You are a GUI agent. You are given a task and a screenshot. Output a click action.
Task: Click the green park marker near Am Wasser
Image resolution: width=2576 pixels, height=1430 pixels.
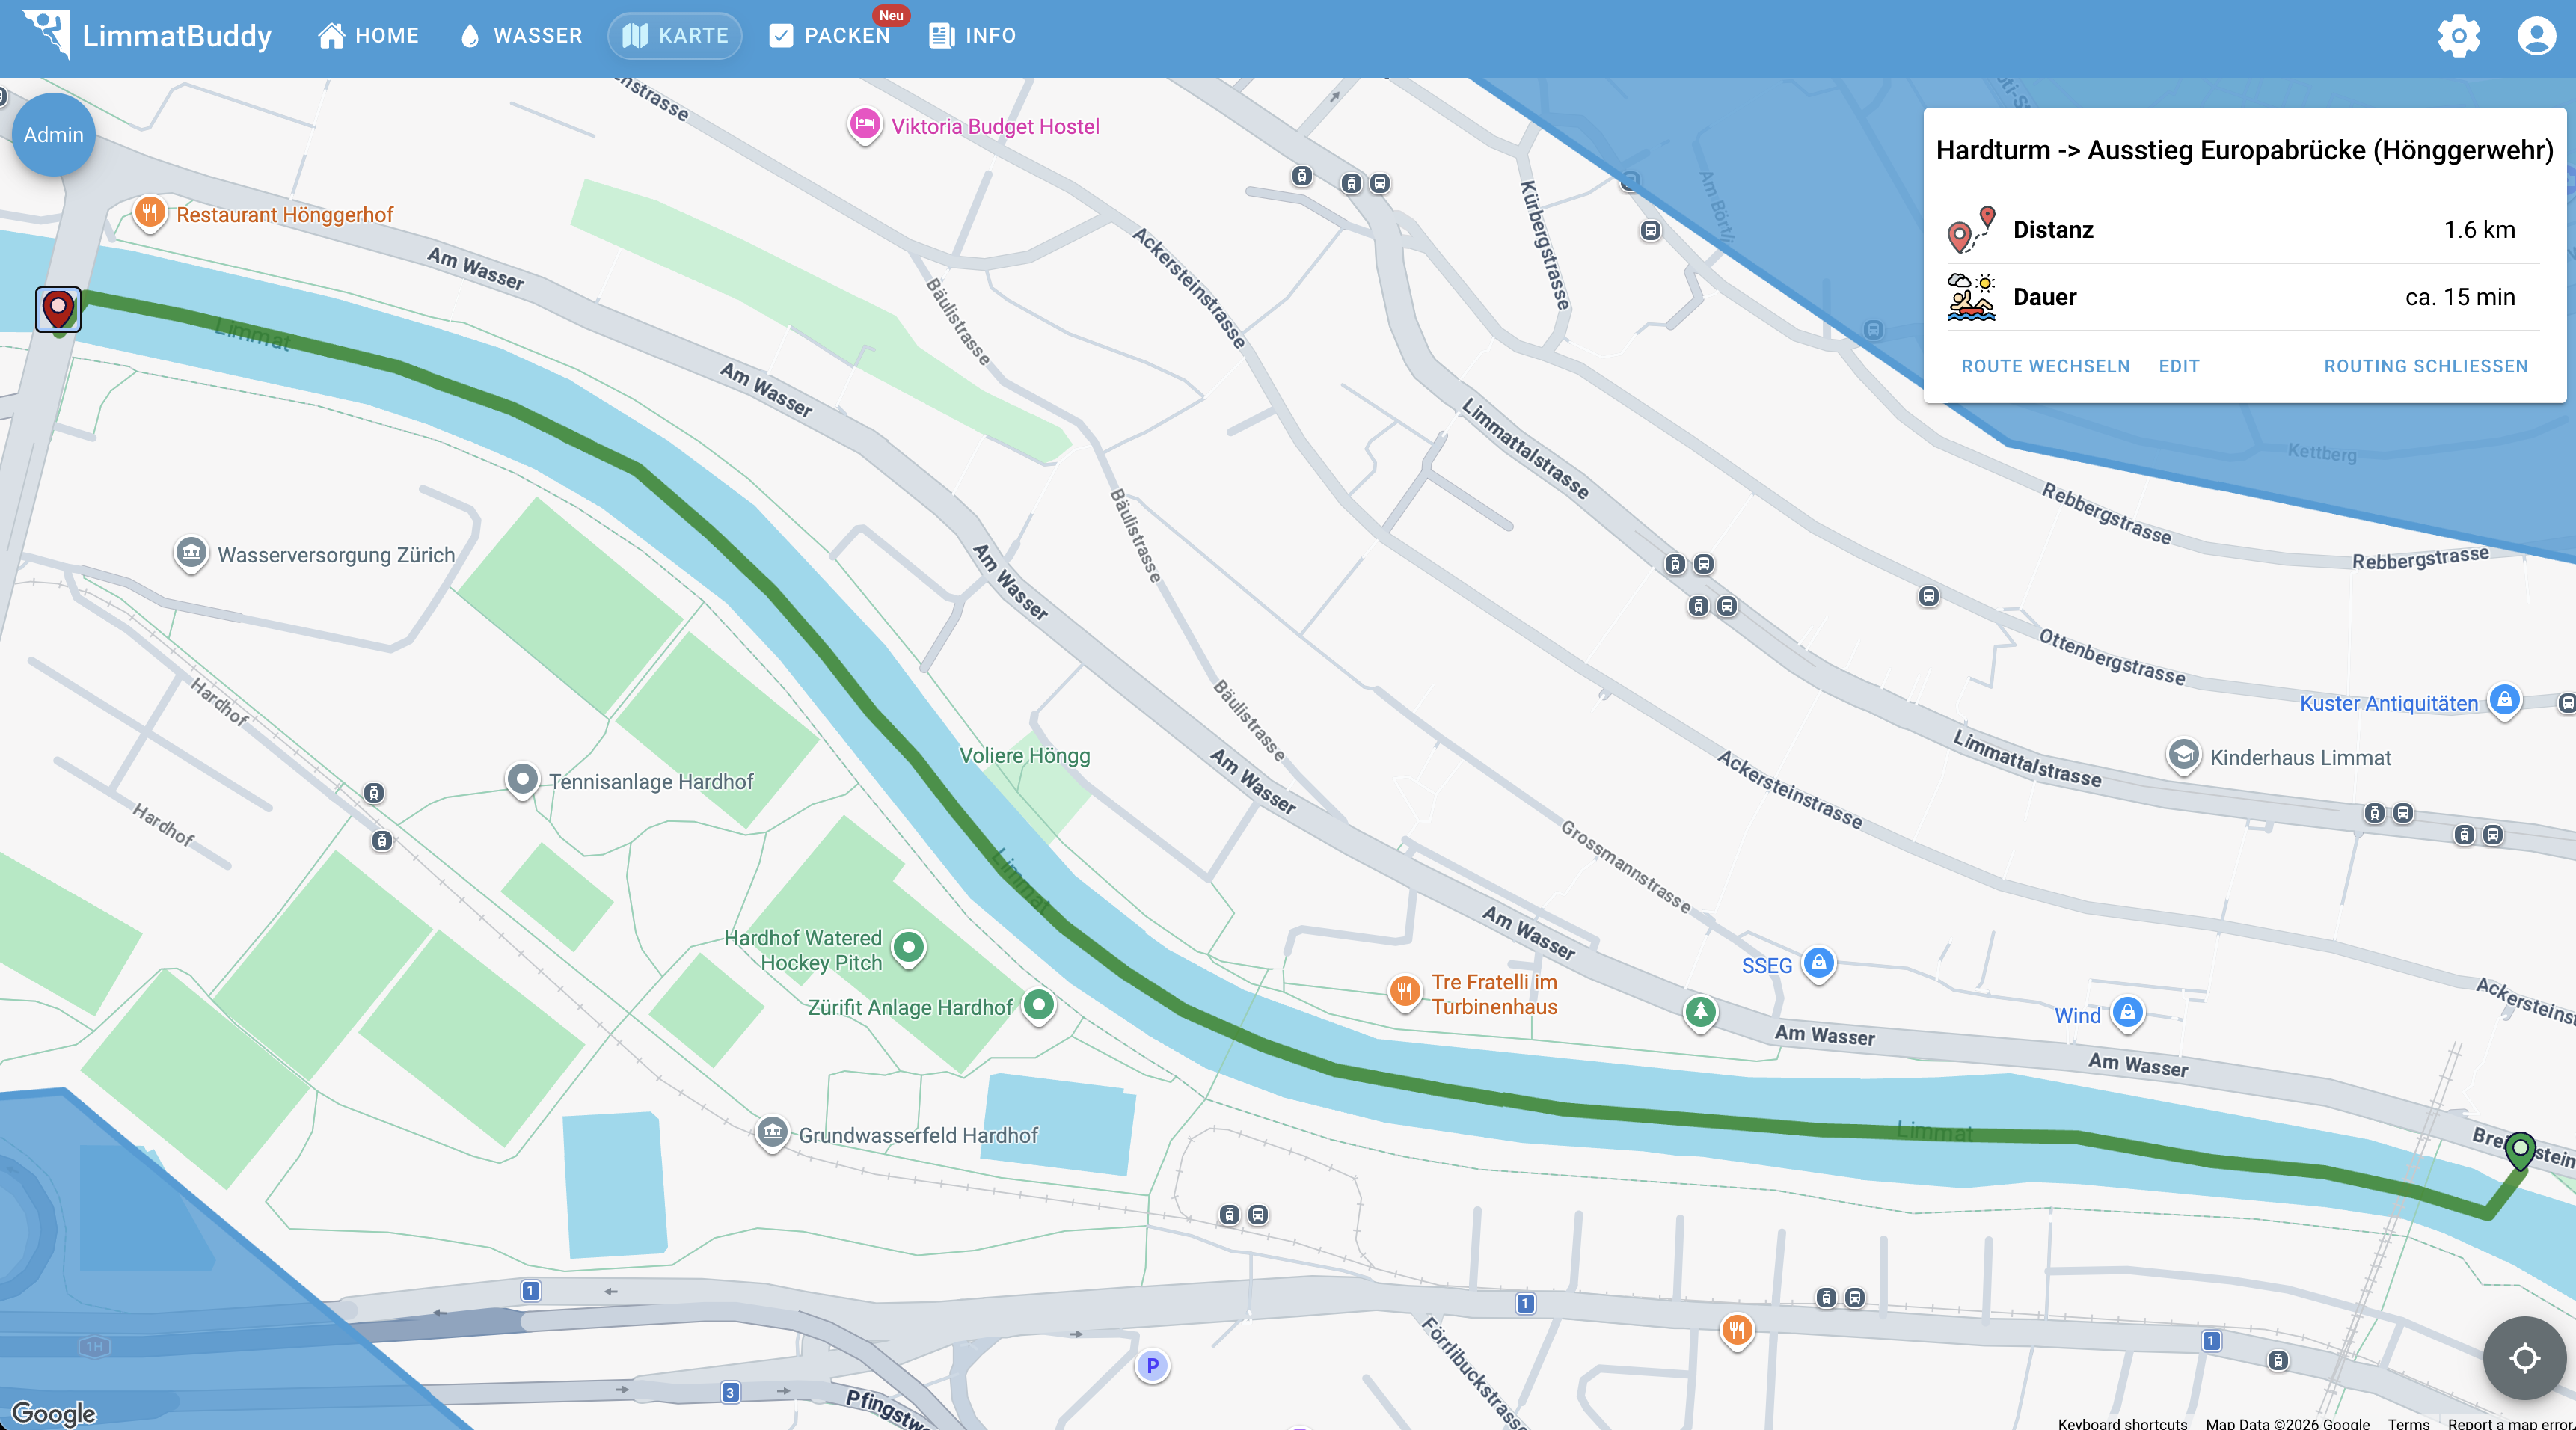point(1700,1013)
